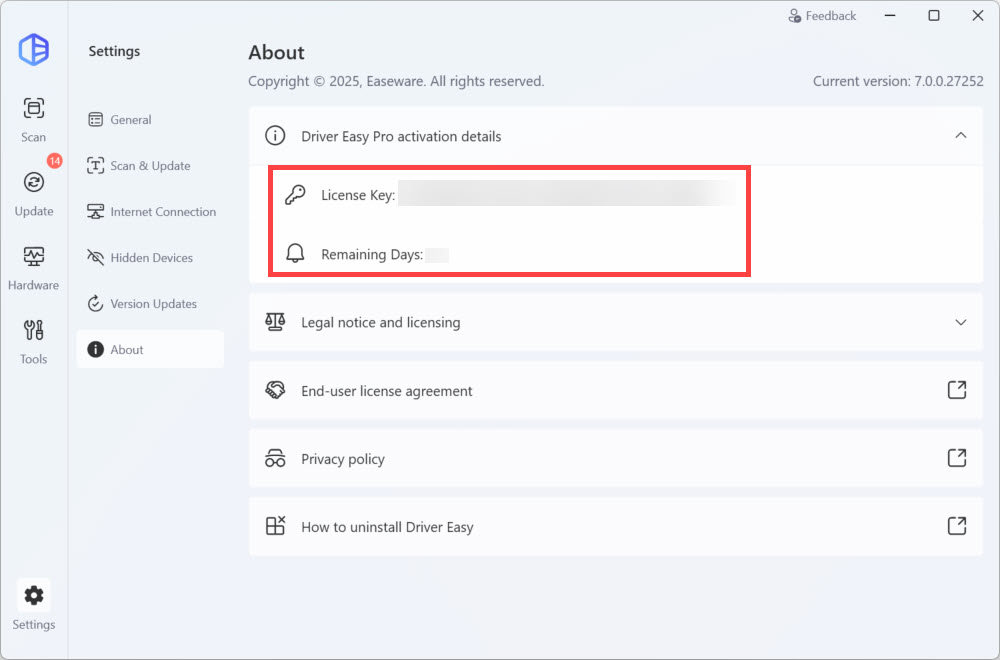
Task: Click external-link icon for End-user license agreement
Action: 957,390
